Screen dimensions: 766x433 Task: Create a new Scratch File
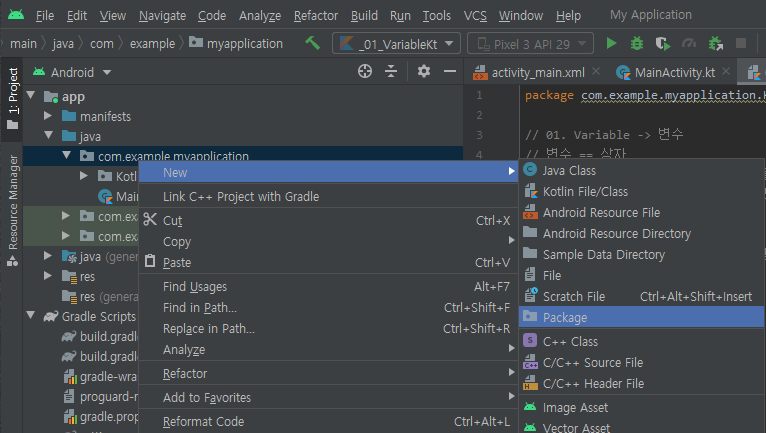pyautogui.click(x=641, y=297)
